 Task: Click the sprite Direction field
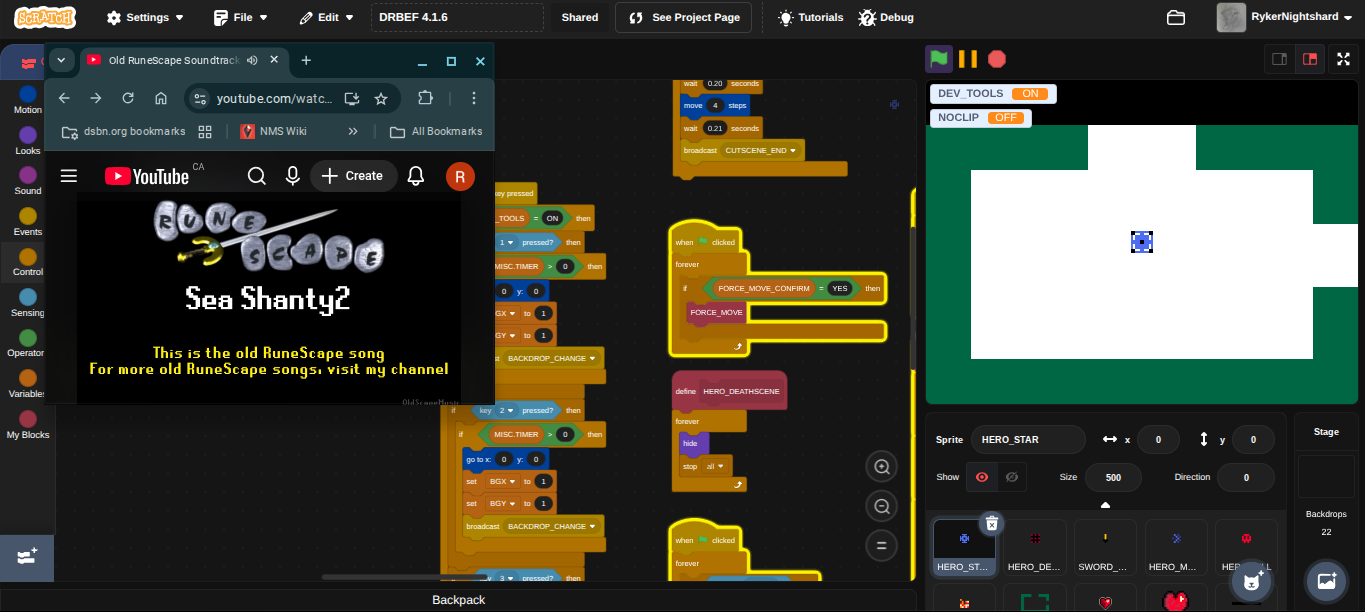(1246, 477)
